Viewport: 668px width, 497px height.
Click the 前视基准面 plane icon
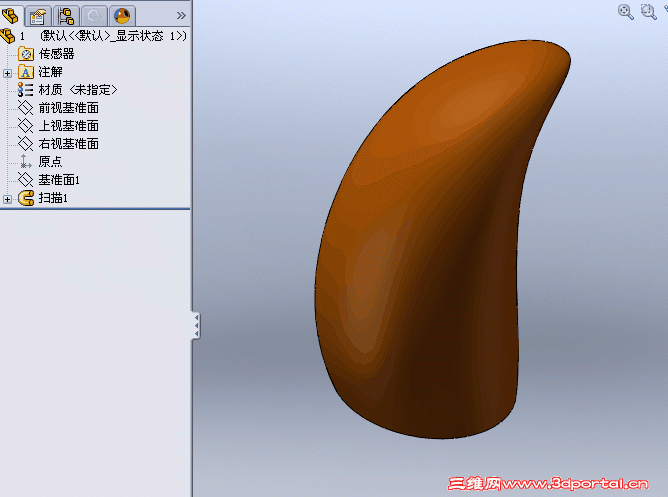(x=26, y=108)
